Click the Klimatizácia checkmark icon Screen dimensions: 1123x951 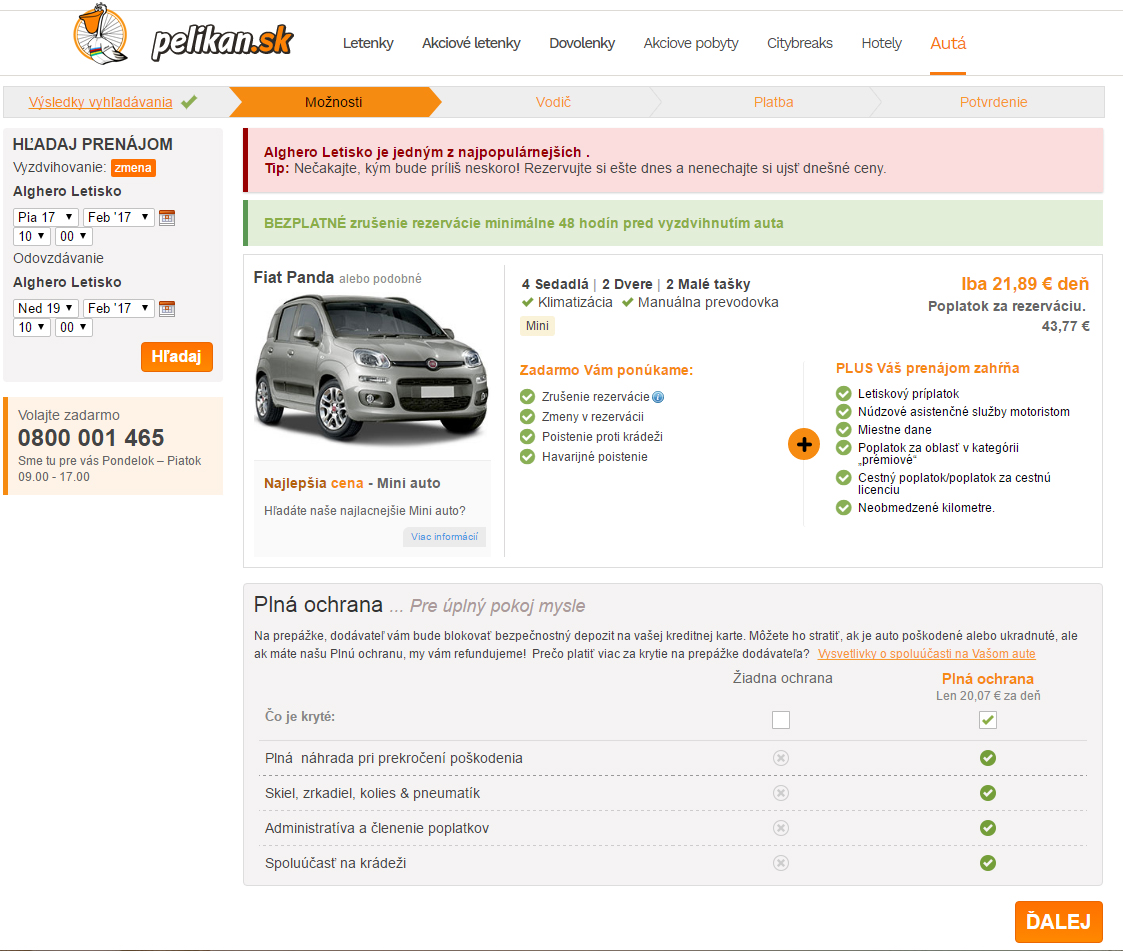click(x=528, y=302)
